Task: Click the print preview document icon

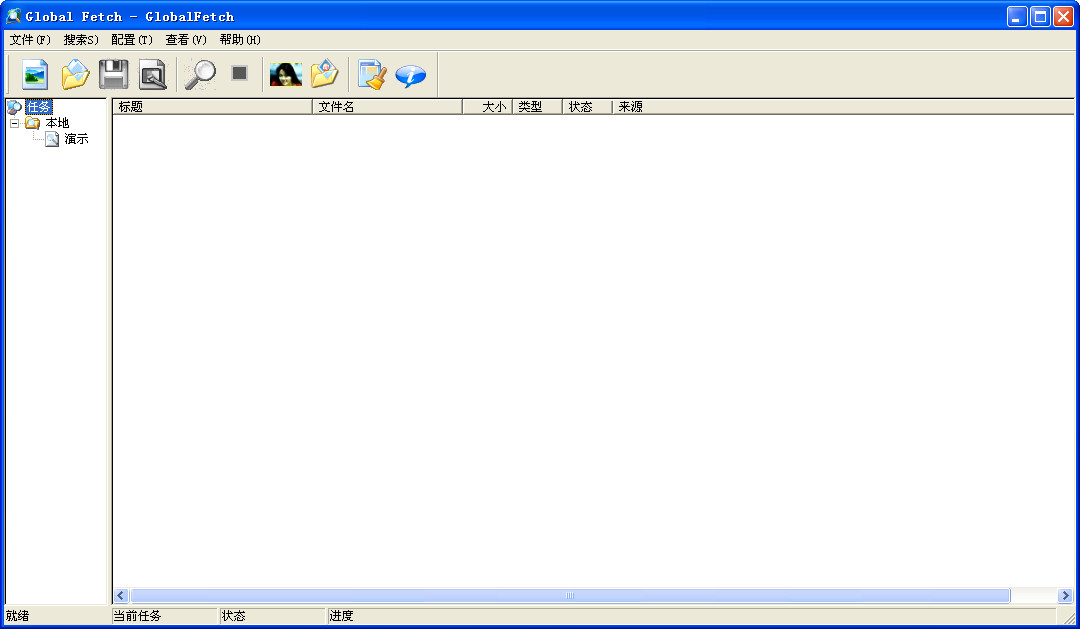Action: [153, 74]
